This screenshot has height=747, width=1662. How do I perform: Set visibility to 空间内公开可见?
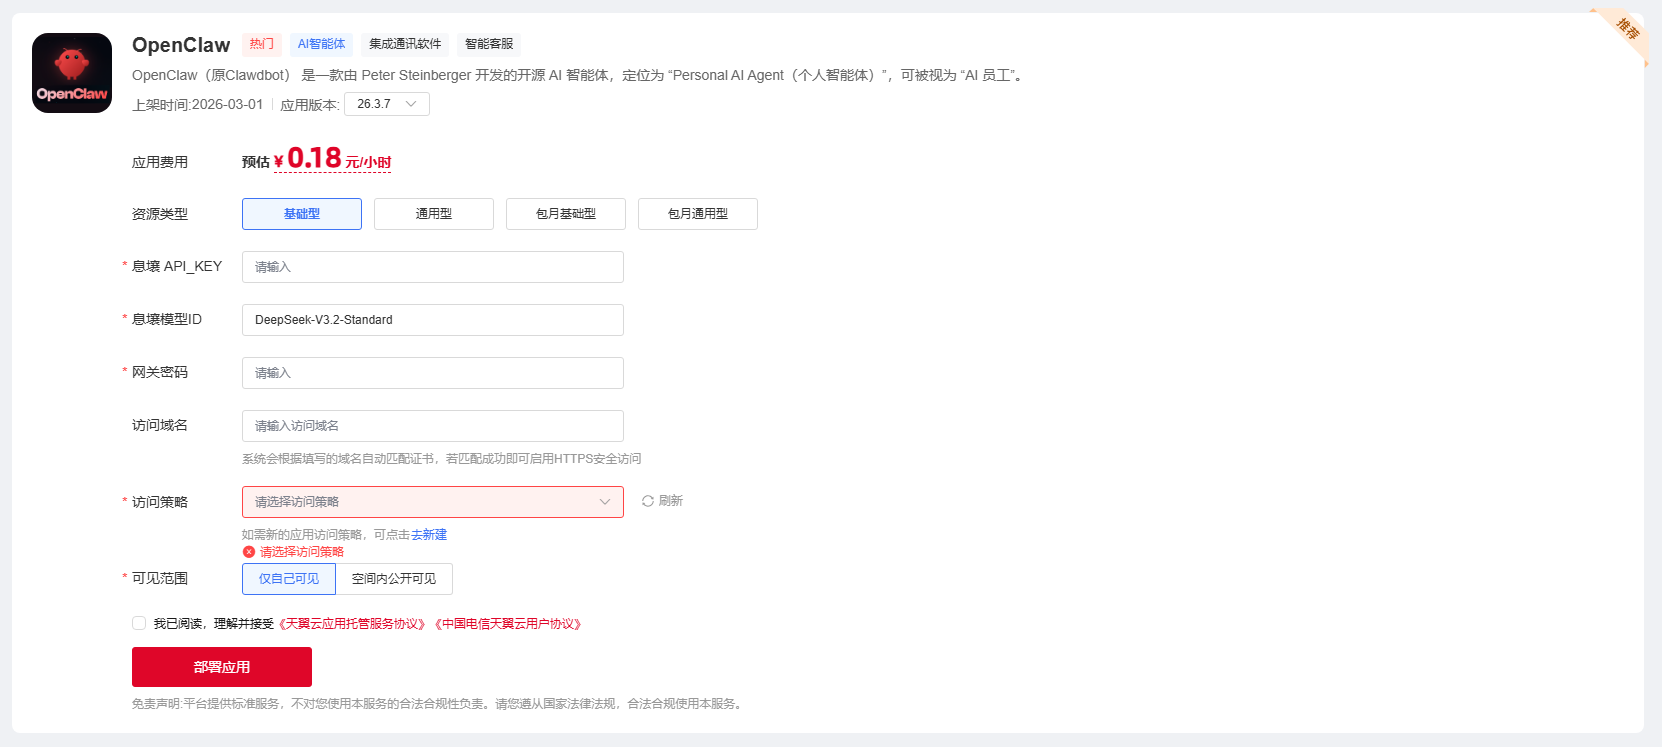(394, 579)
